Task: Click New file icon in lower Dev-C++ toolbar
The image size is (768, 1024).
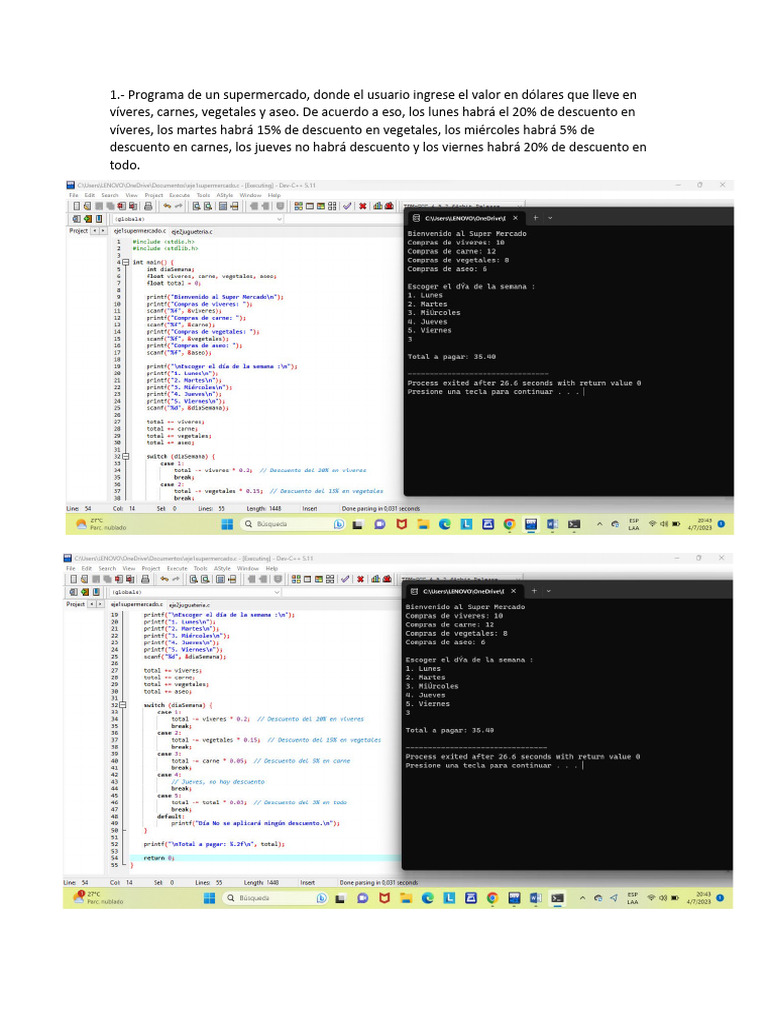Action: coord(73,579)
